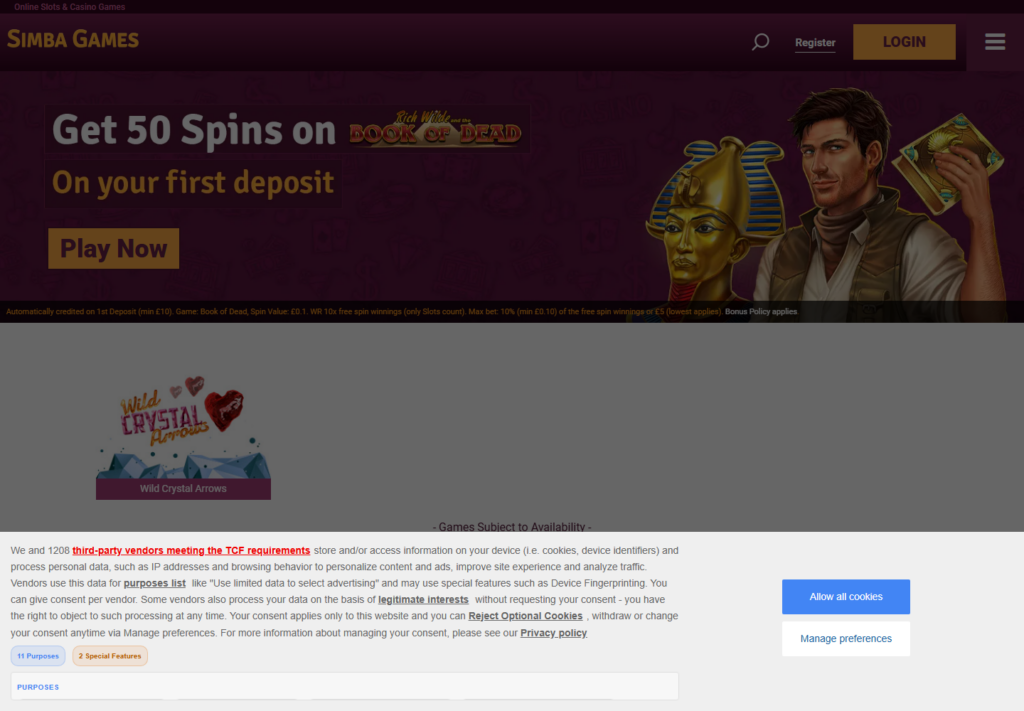
Task: Click the On your first deposit text
Action: click(193, 182)
